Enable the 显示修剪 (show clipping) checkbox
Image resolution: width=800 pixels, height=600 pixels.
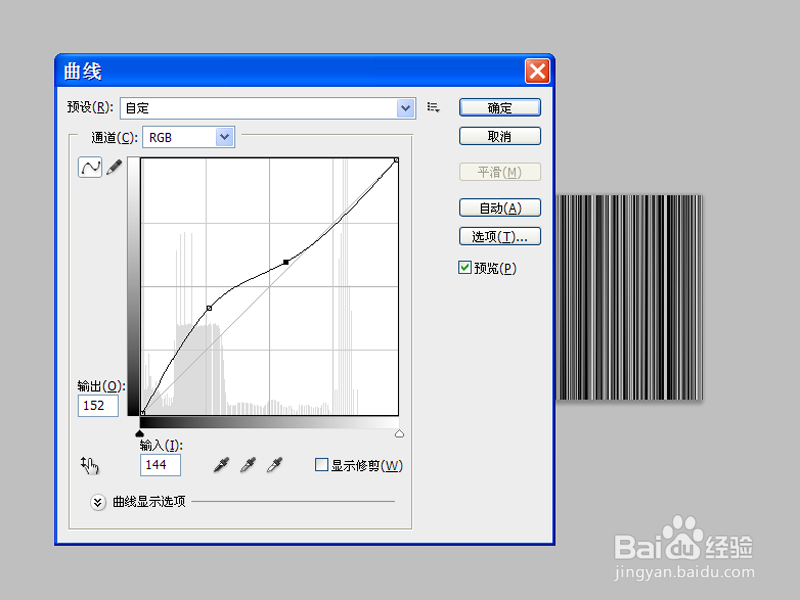click(x=321, y=465)
